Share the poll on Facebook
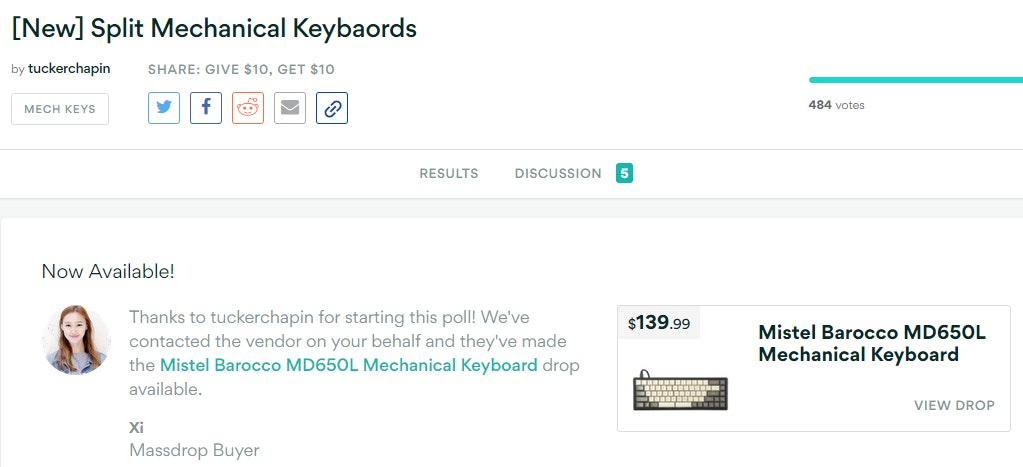The image size is (1023, 467). [206, 108]
